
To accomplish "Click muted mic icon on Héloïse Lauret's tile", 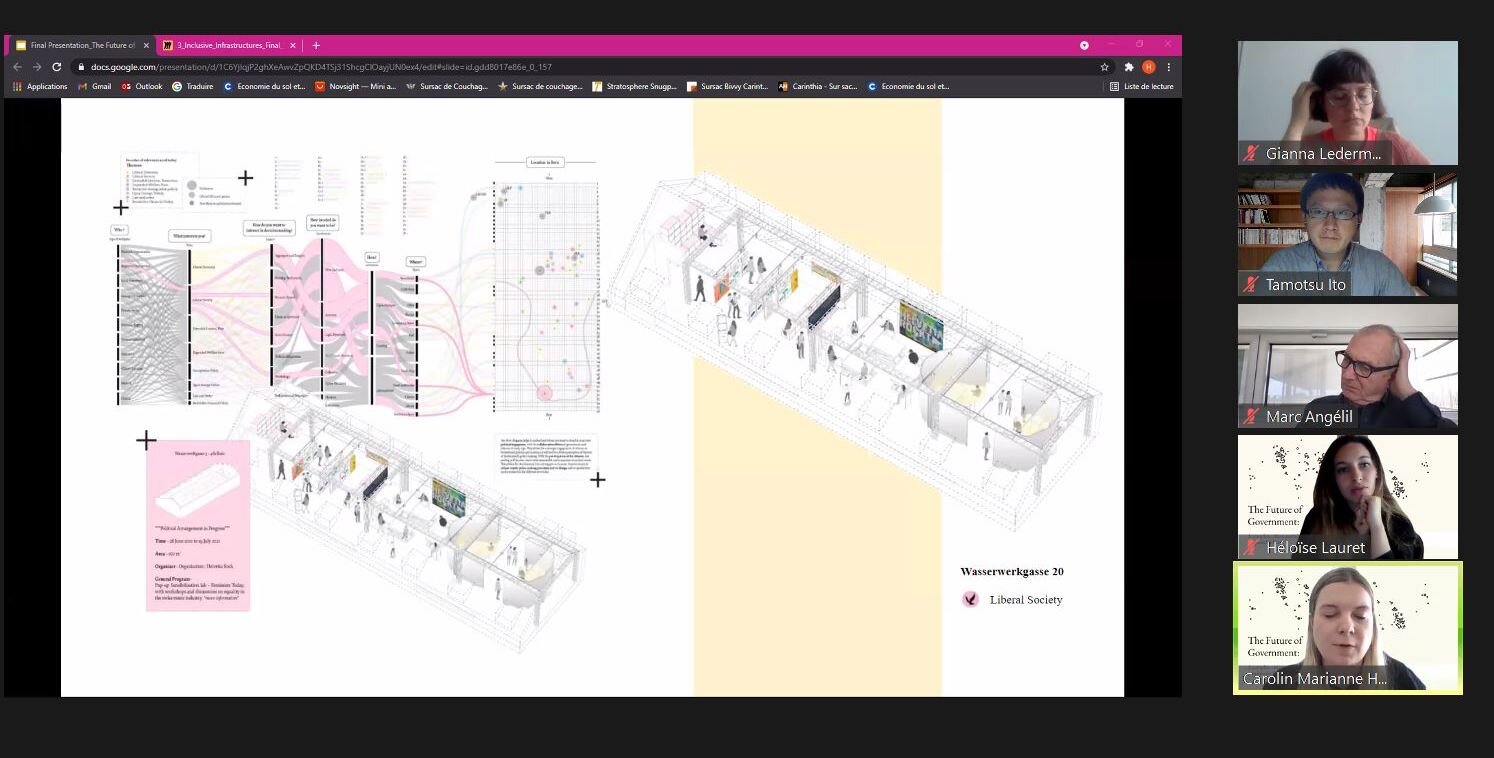I will (1250, 548).
